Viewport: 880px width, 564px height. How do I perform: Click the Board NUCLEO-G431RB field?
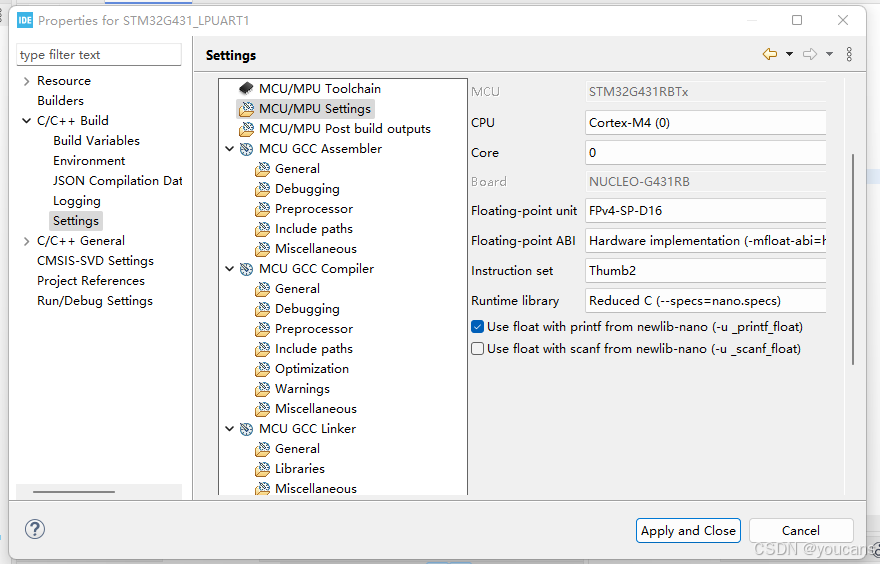tap(705, 182)
